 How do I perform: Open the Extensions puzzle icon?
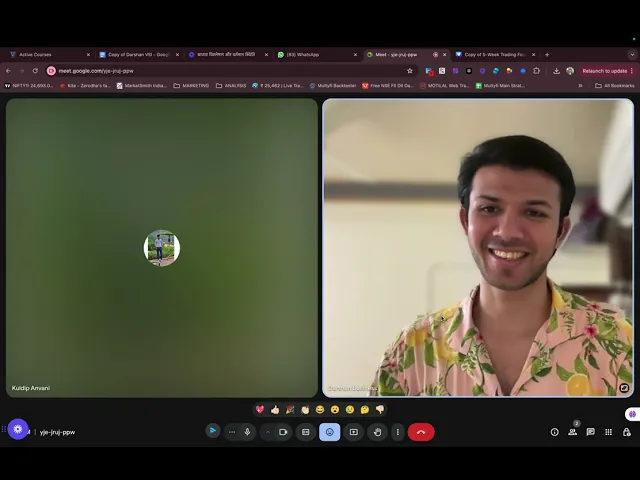[536, 71]
